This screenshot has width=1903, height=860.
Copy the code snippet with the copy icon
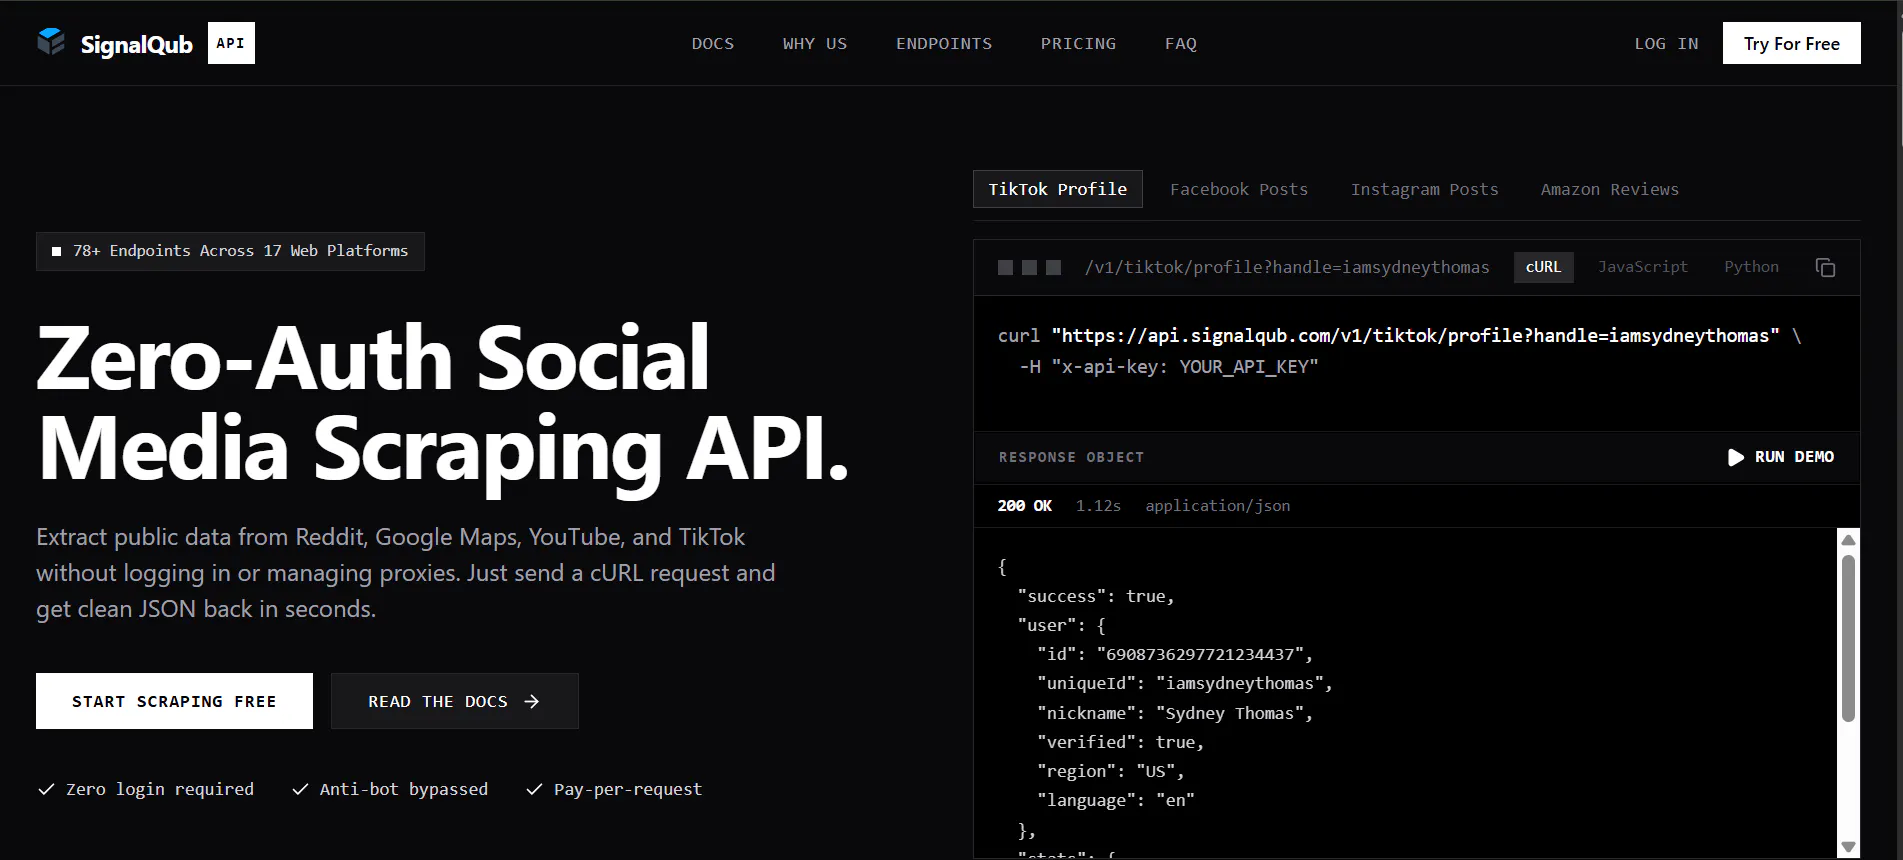pyautogui.click(x=1825, y=267)
